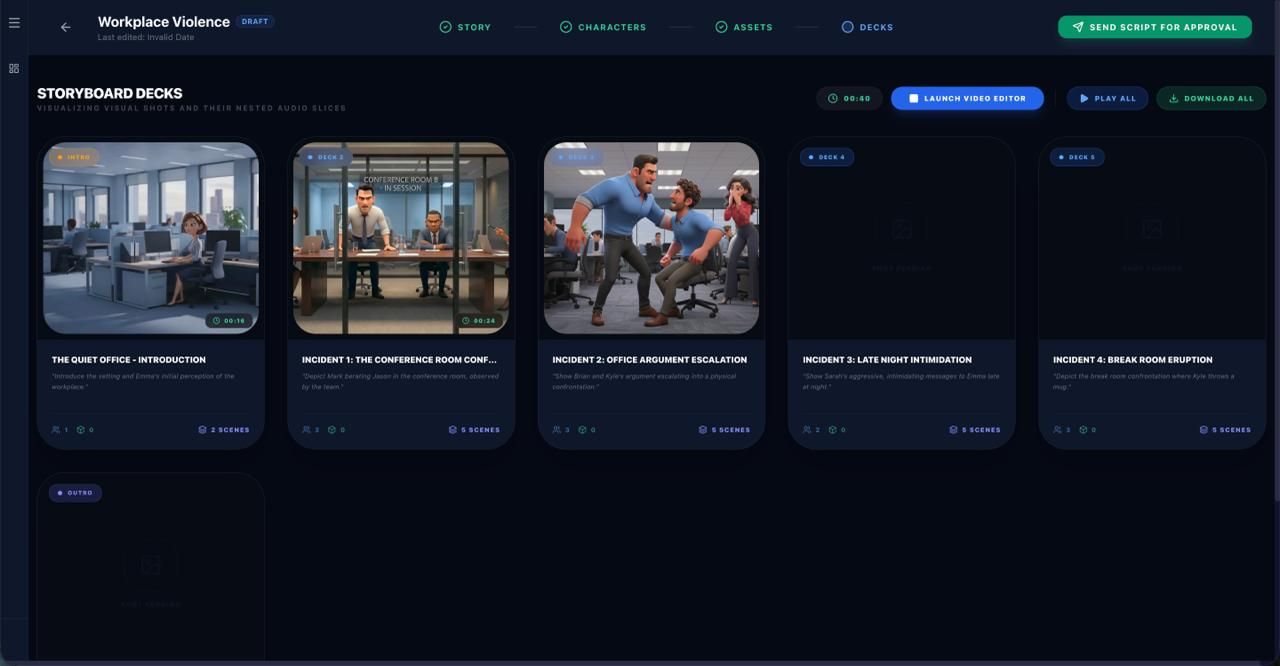Click assets cube icon on Incident 4 card

point(1083,430)
